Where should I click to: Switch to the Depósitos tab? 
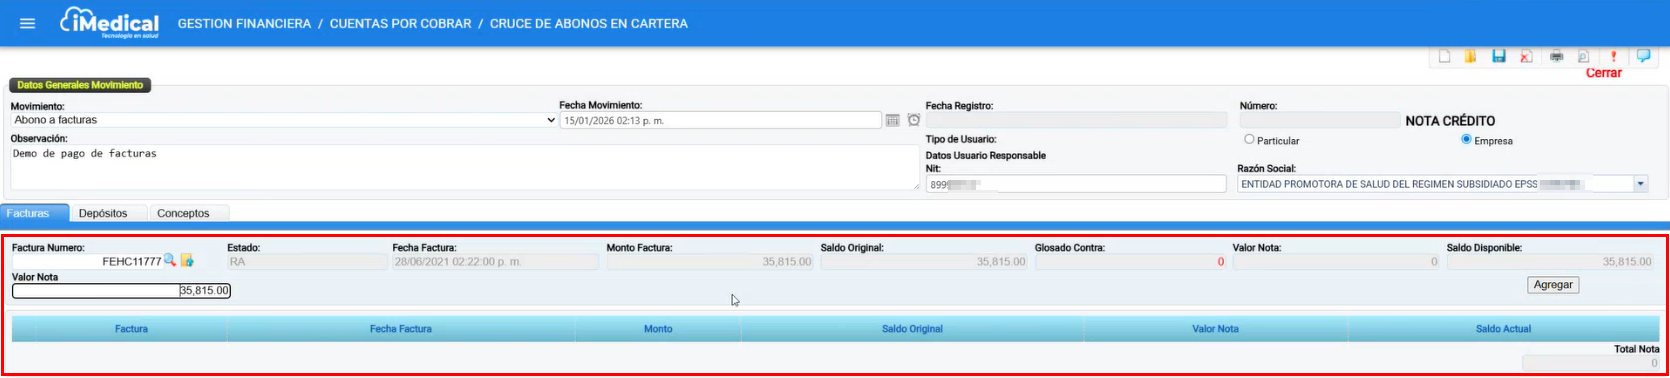tap(103, 213)
